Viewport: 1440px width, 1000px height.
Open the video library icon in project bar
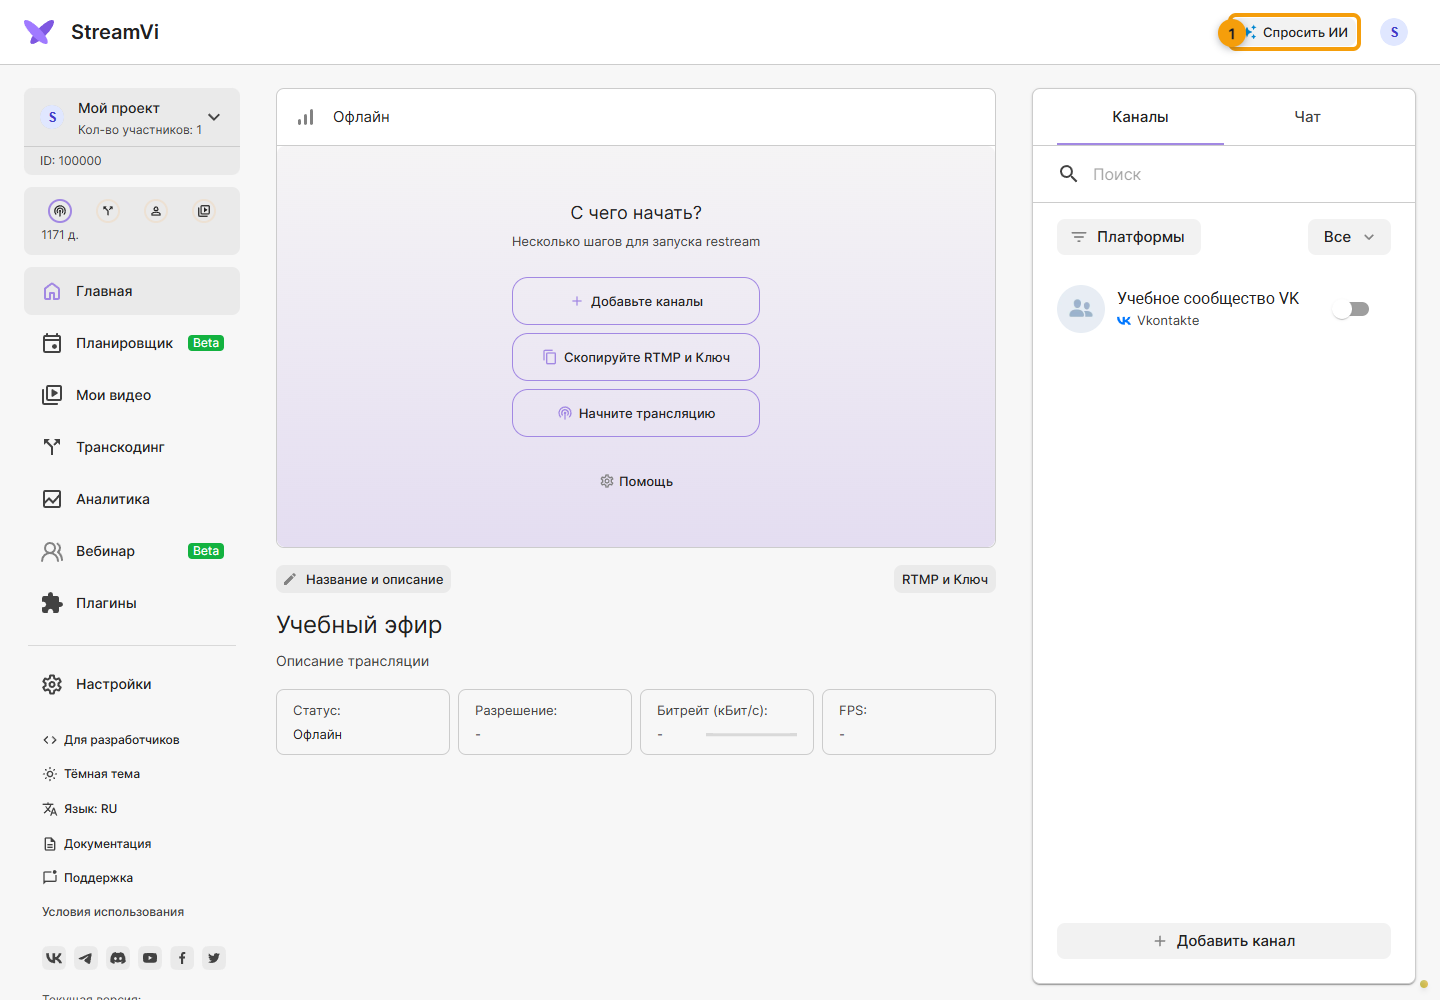pos(204,211)
